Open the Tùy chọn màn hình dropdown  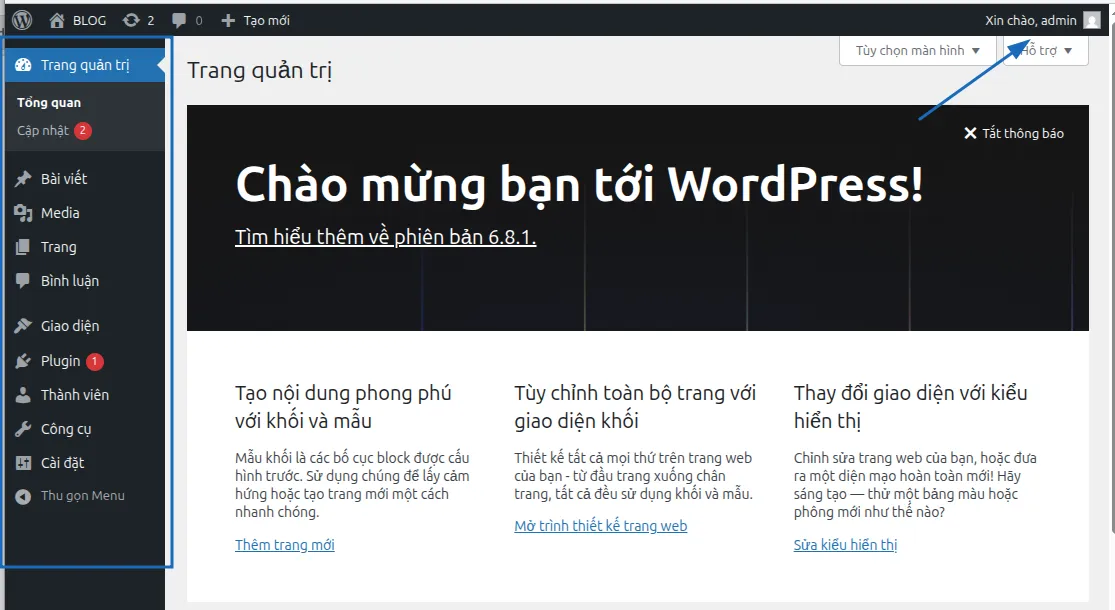[916, 50]
